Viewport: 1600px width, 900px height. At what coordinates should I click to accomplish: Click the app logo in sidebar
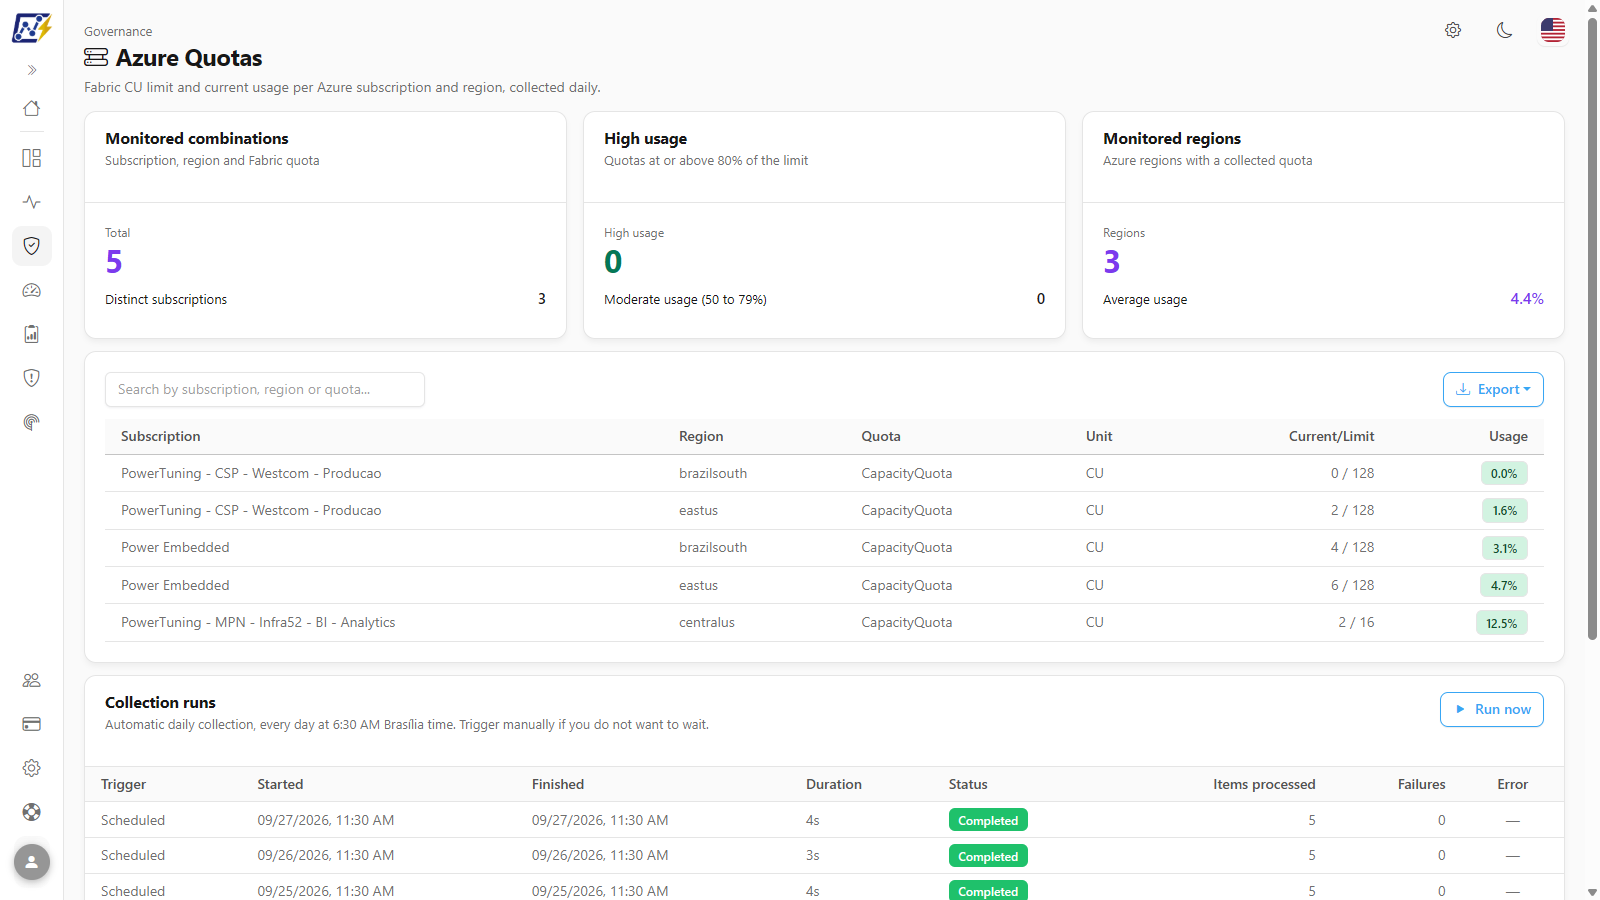31,27
